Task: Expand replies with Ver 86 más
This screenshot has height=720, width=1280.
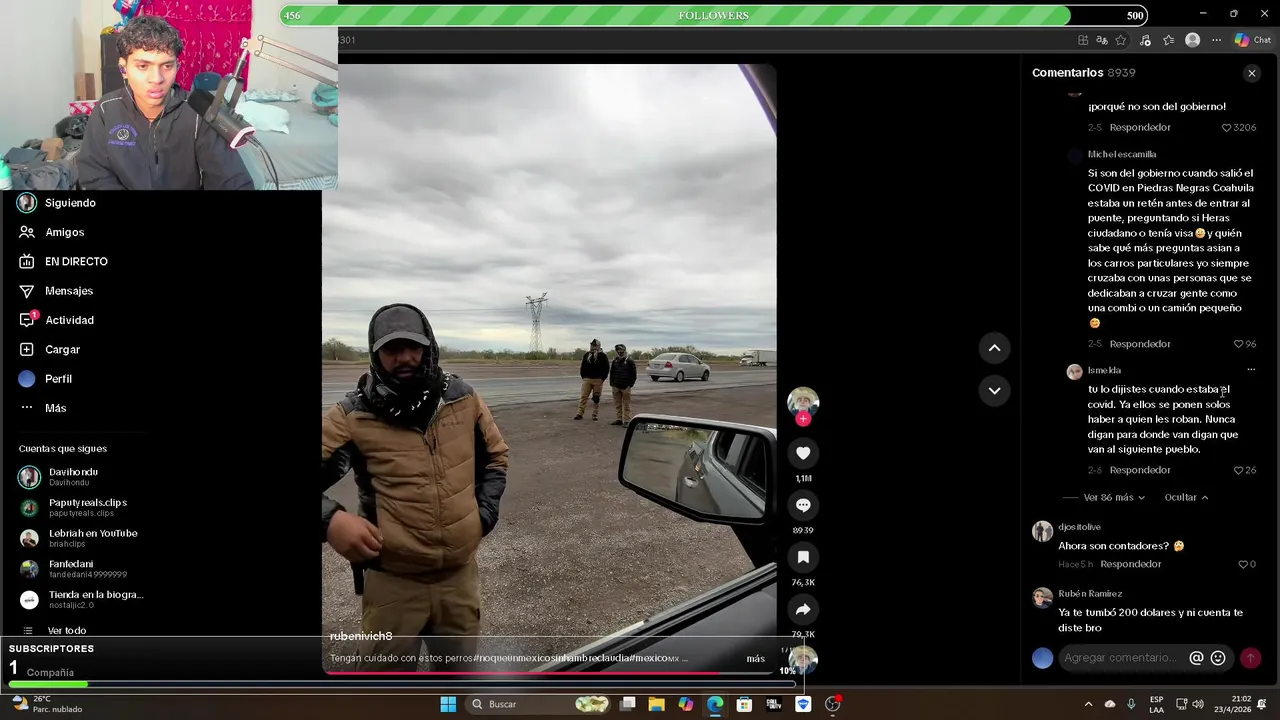Action: 1114,497
